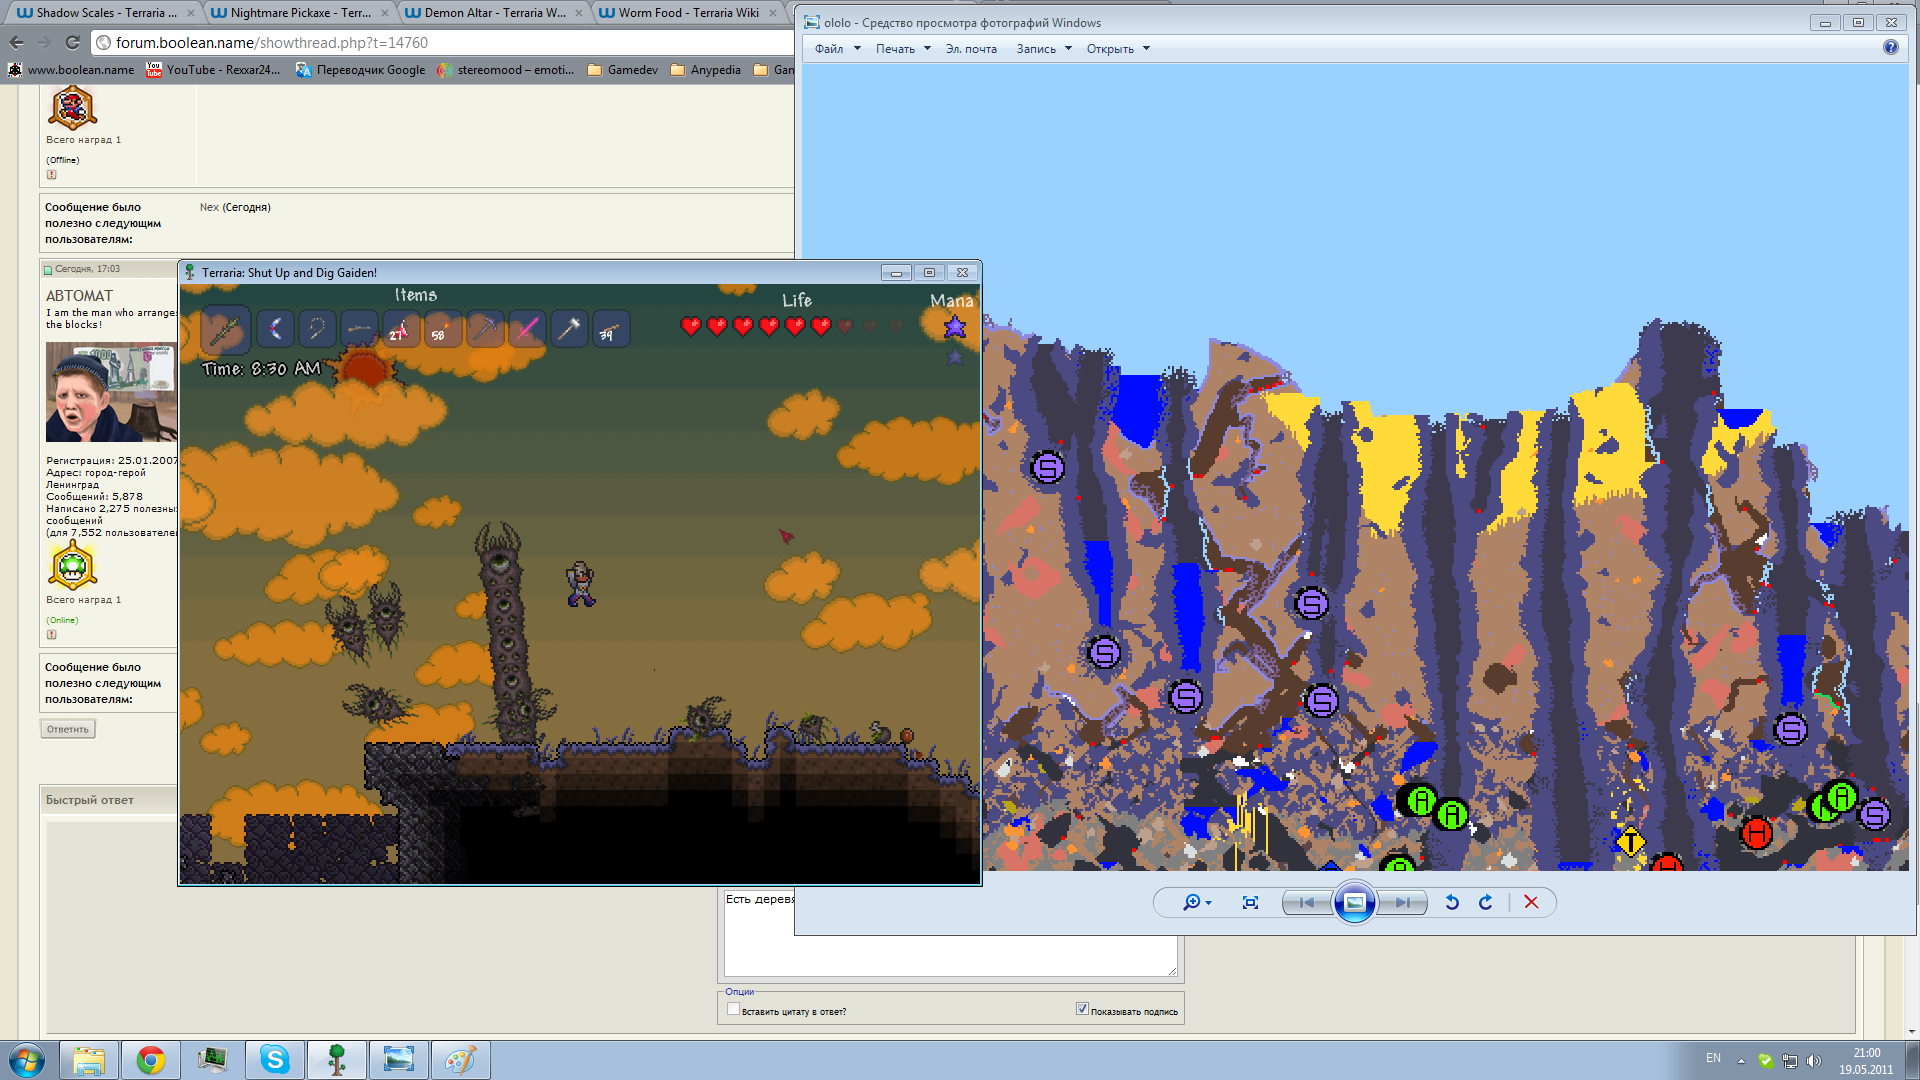Screen dimensions: 1920x1080
Task: Go to previous photo in viewer
Action: pos(1307,903)
